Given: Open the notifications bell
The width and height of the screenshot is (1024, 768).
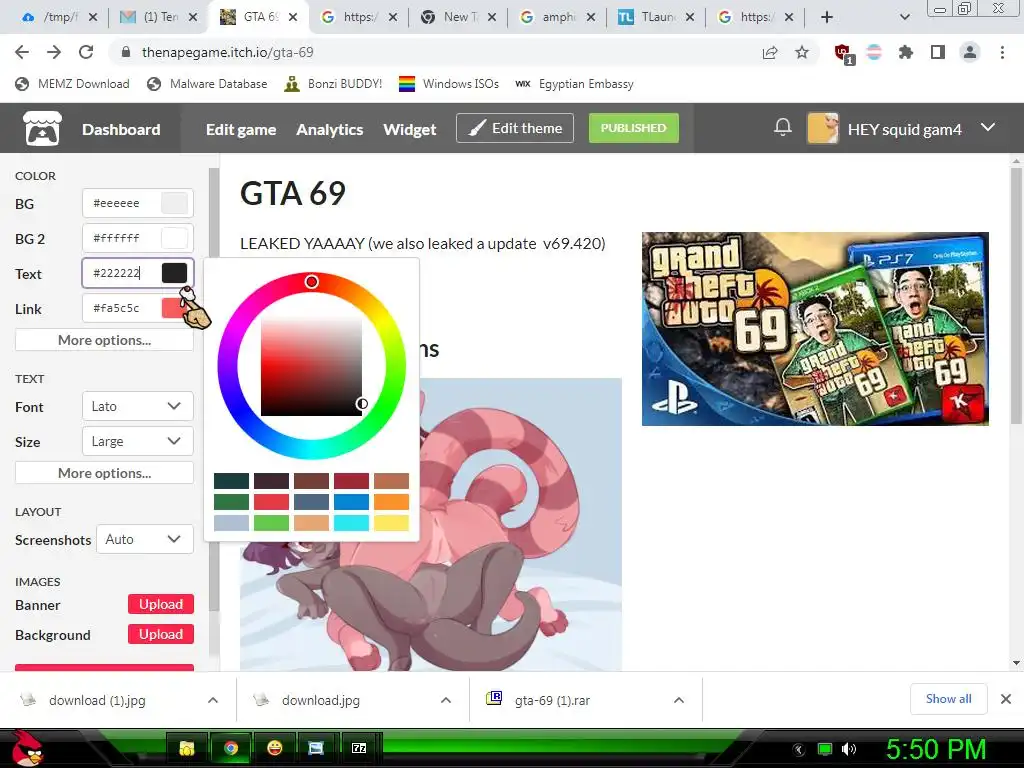Looking at the screenshot, I should [782, 128].
